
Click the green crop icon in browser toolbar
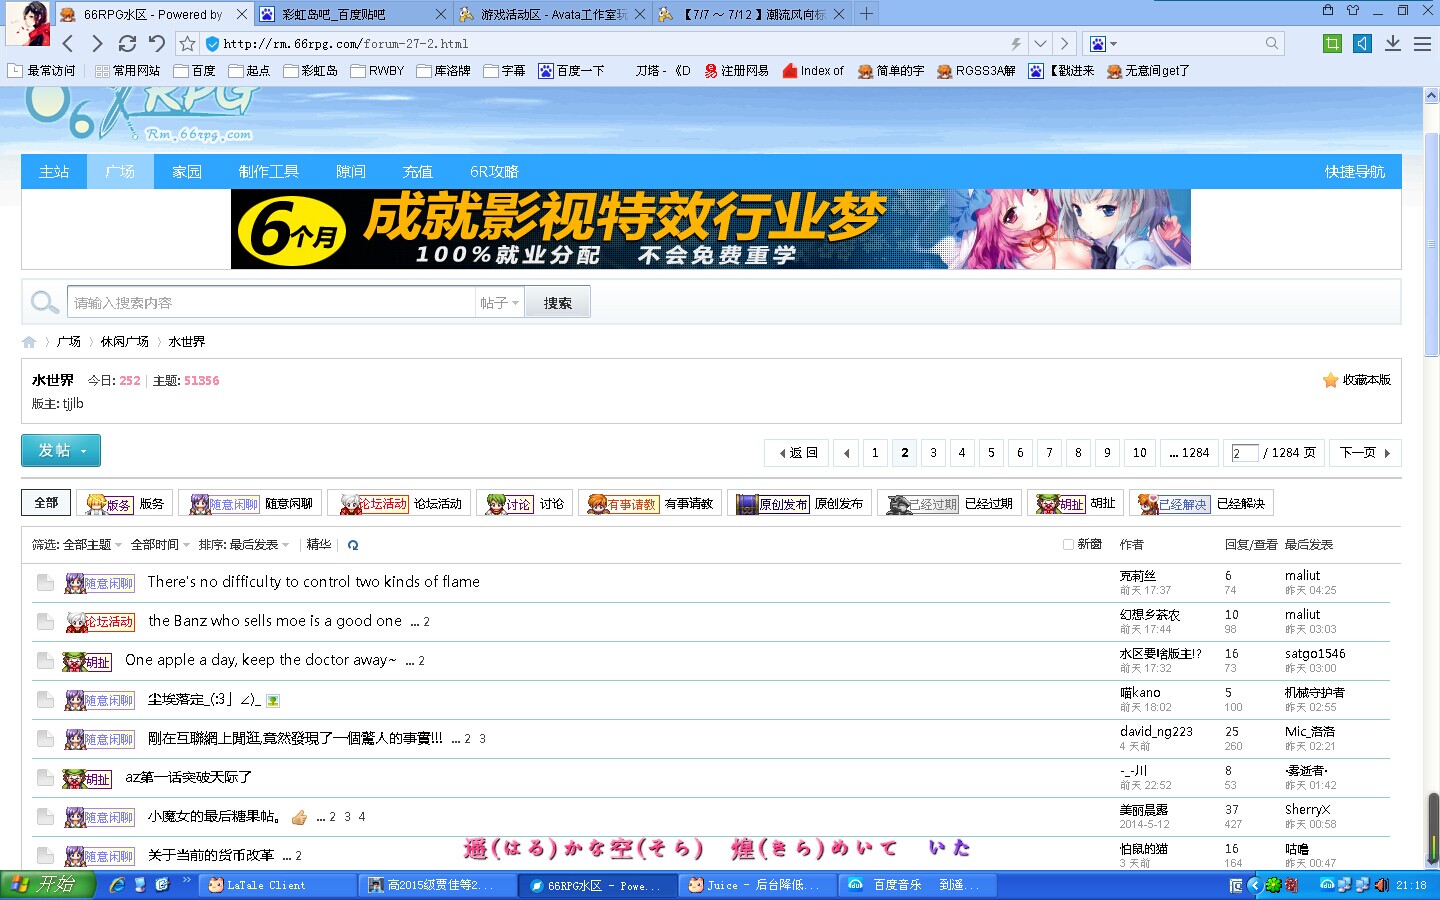pyautogui.click(x=1332, y=43)
